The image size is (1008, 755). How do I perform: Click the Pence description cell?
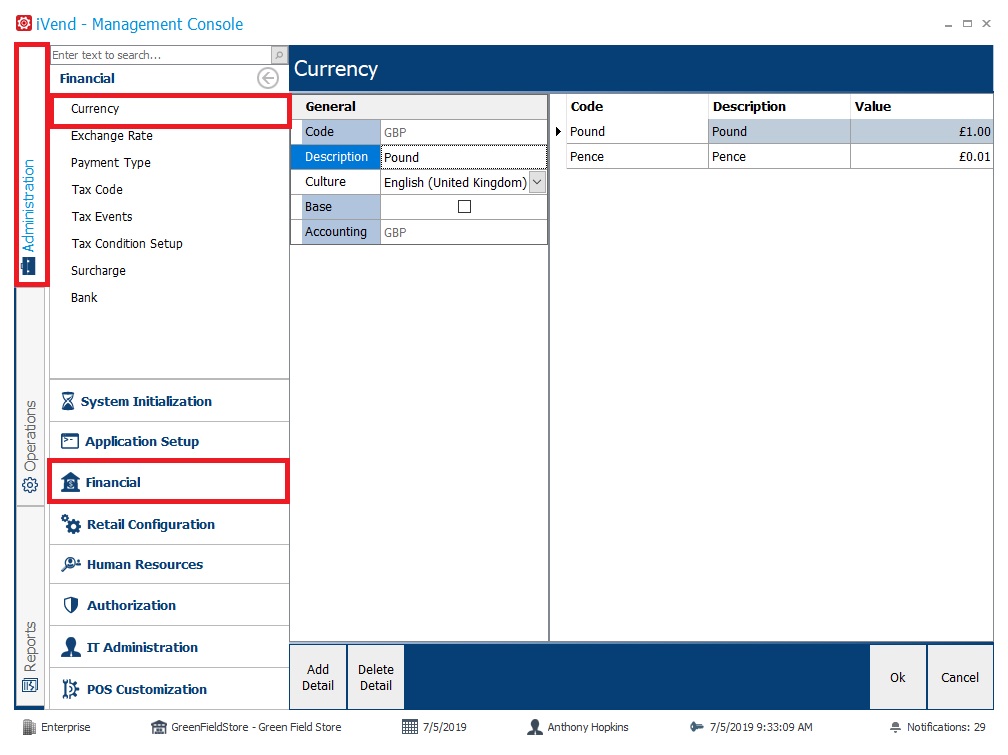779,156
